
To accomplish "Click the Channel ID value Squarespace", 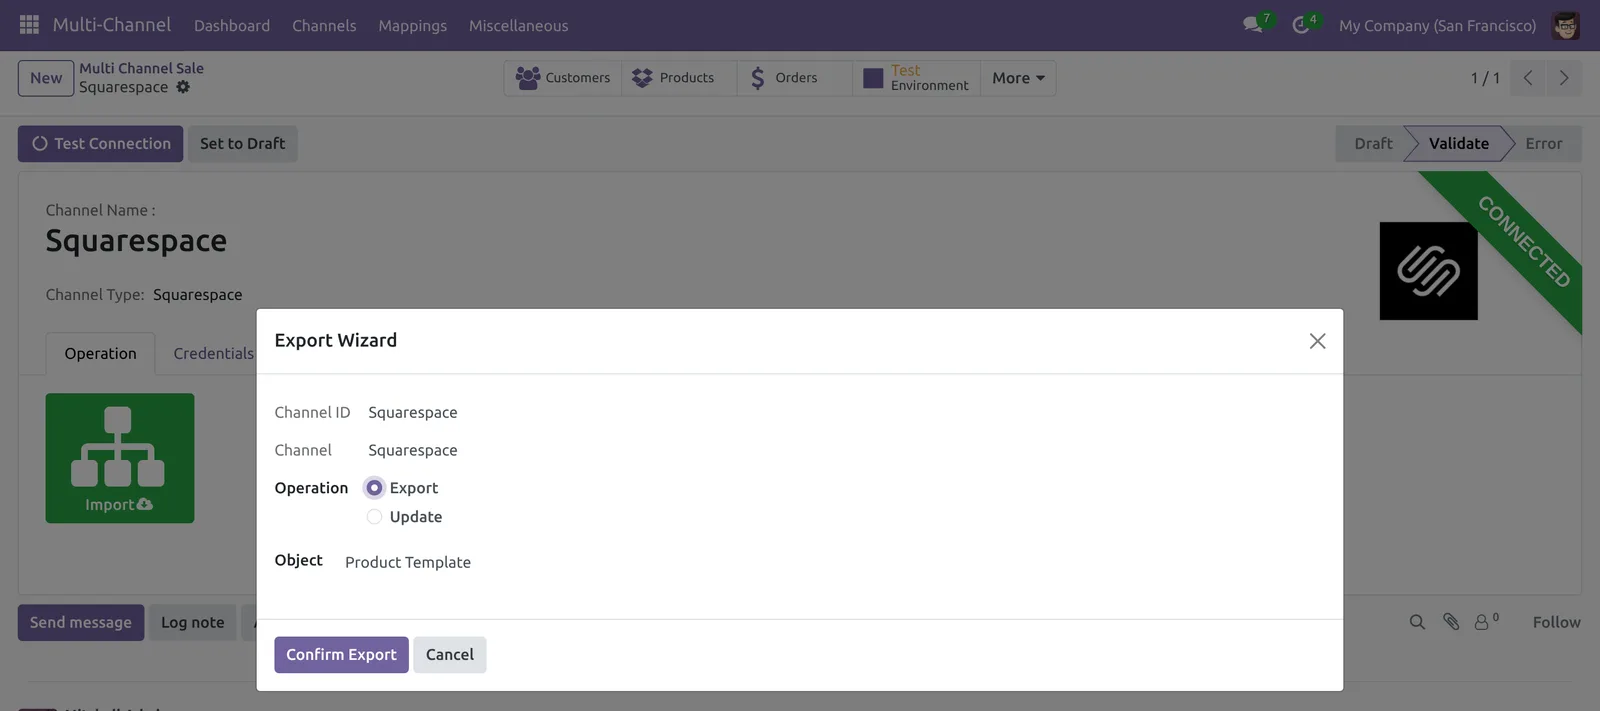I will point(413,412).
